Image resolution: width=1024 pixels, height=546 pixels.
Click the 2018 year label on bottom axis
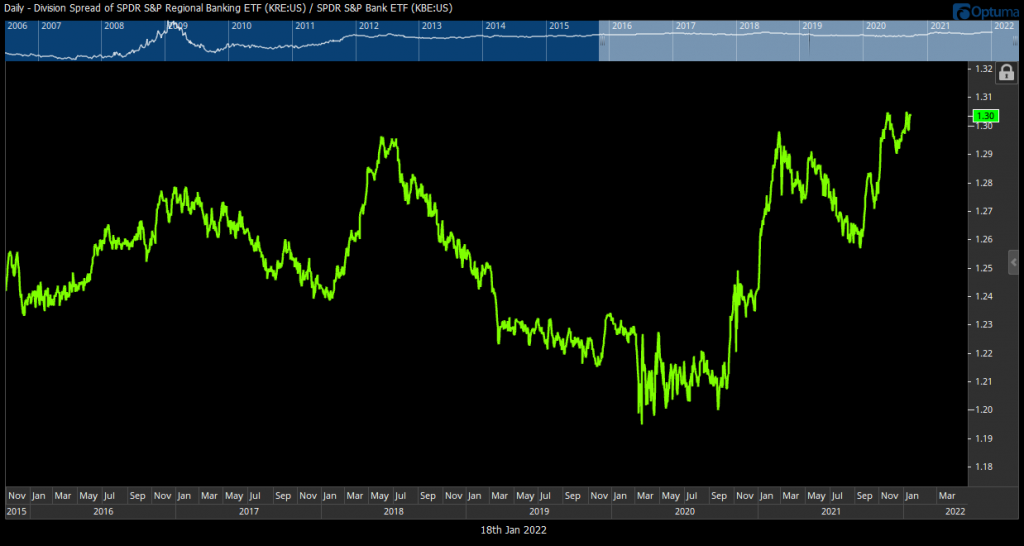393,511
